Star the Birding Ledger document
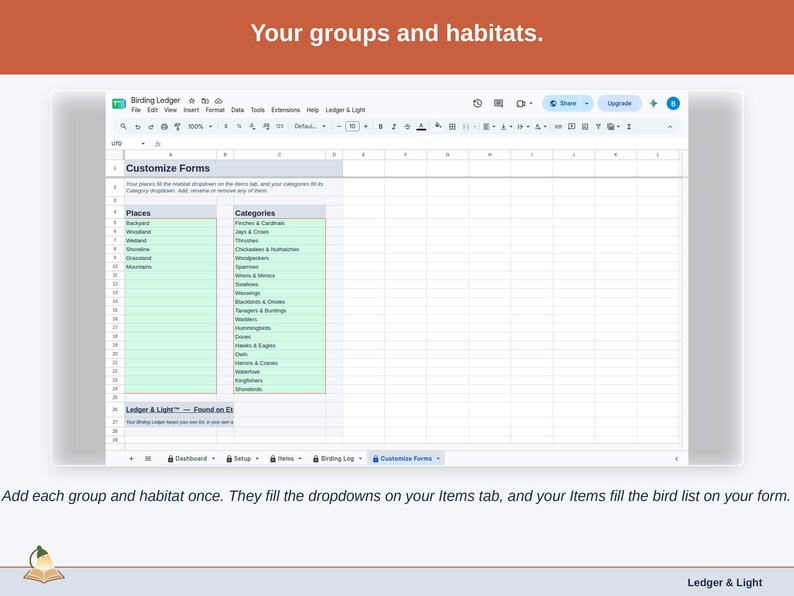Viewport: 794px width, 596px height. [x=192, y=101]
